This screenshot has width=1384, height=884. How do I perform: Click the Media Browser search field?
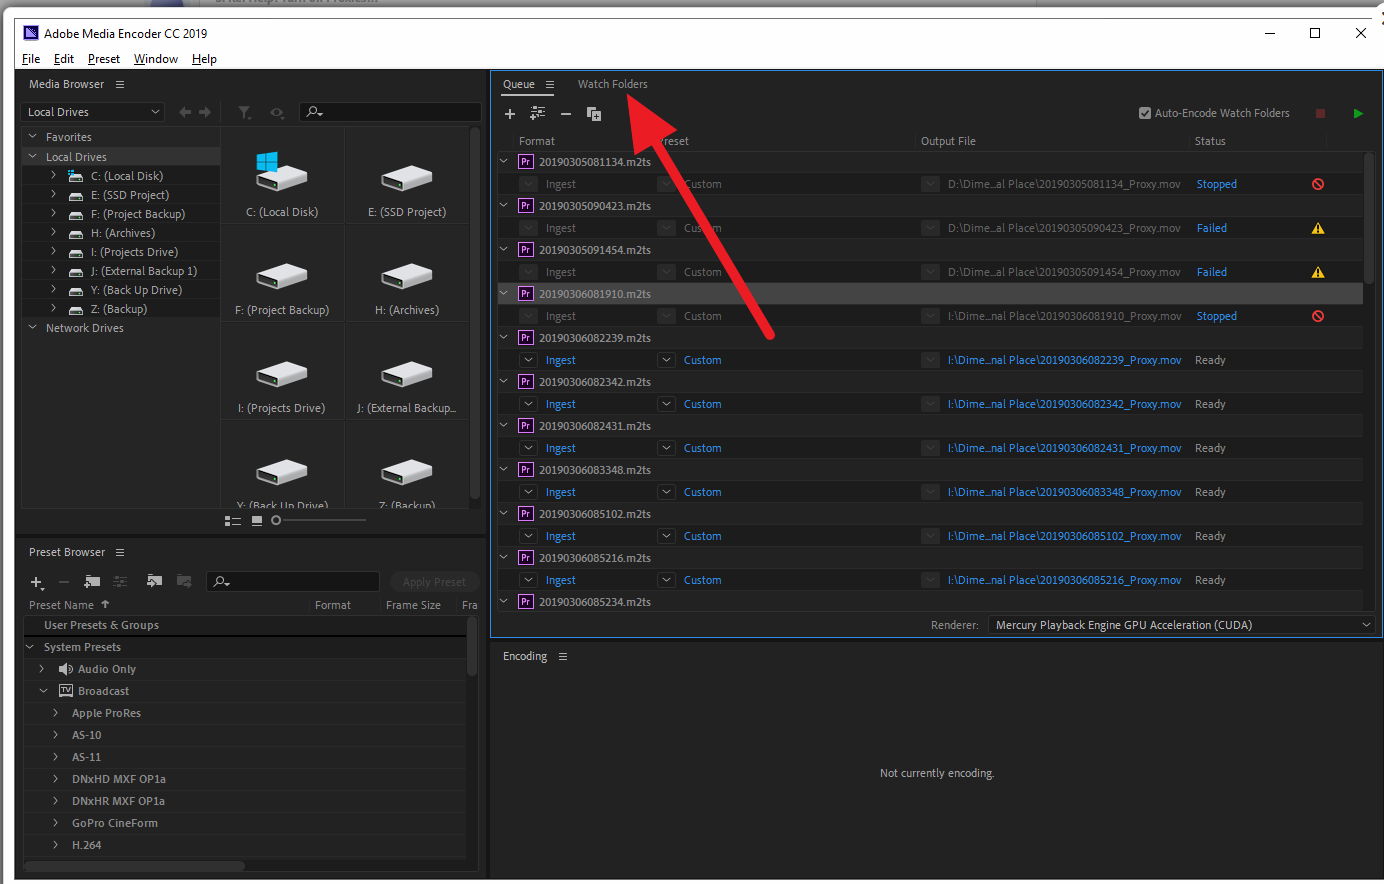pos(390,112)
